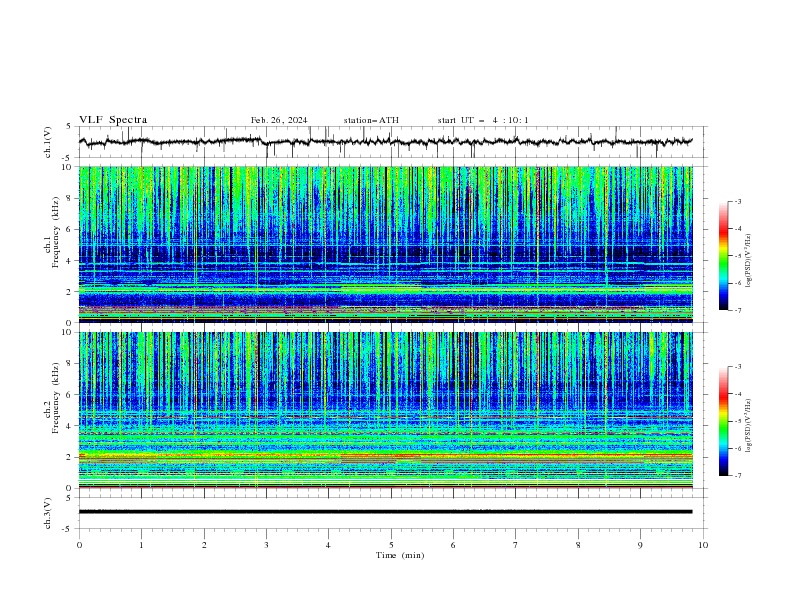
Task: Click the ch.1 "Frequency (kHz)" axis label
Action: (x=55, y=232)
